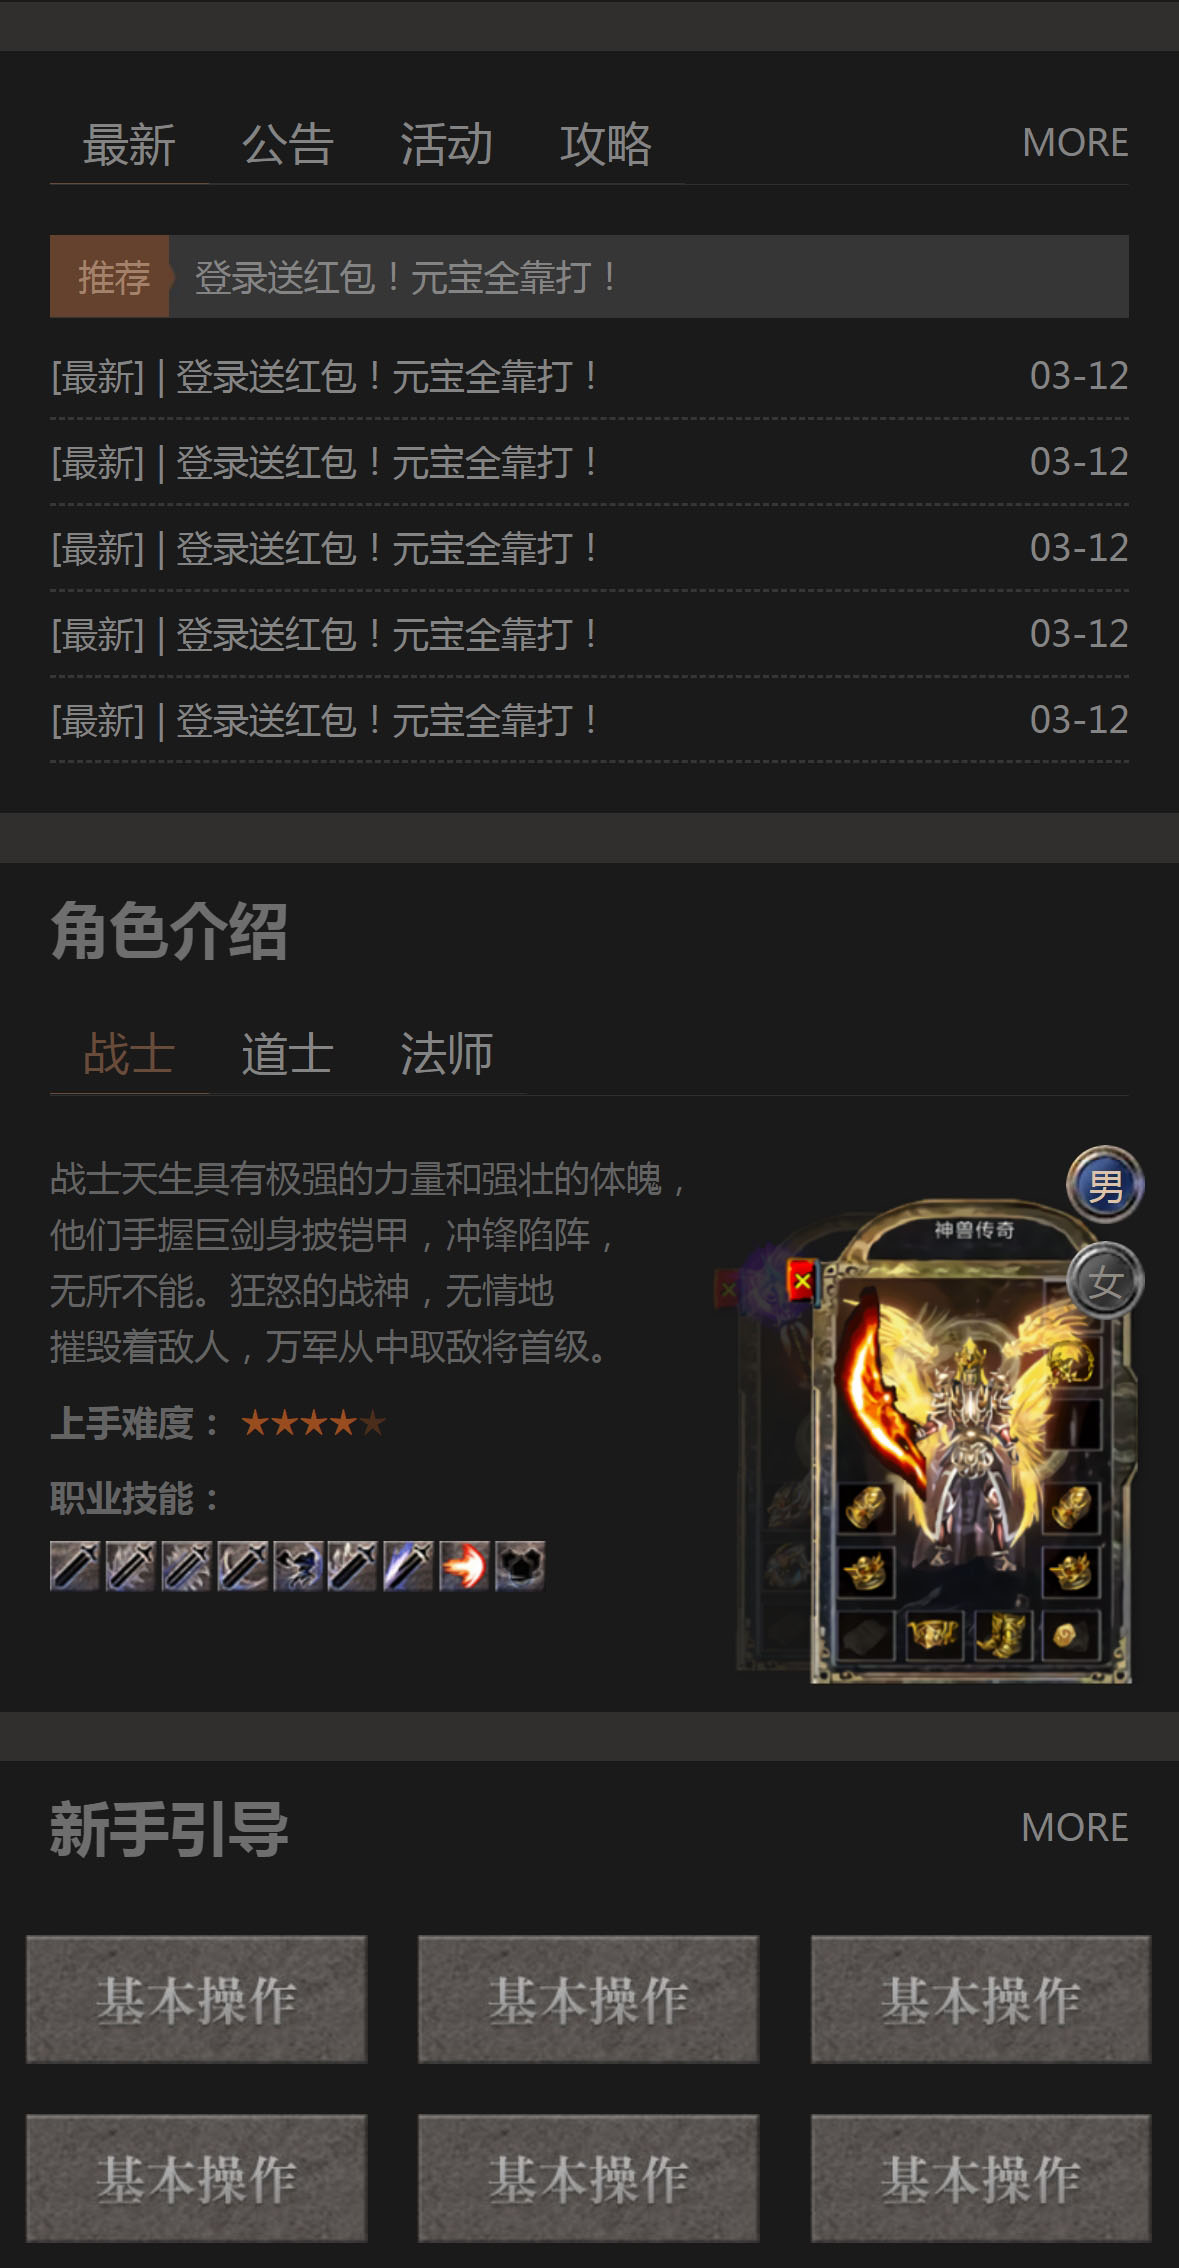1179x2268 pixels.
Task: Switch character gender to 男
Action: (1105, 1186)
